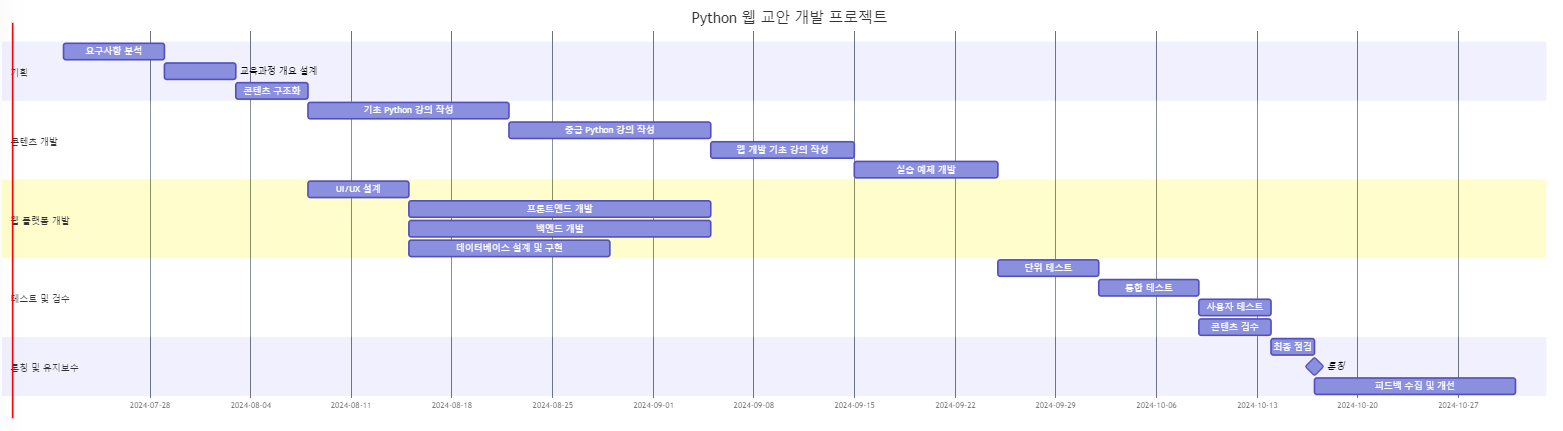Viewport: 1563px width, 431px height.
Task: Click the 데이터베이스 설계 및 구현 bar
Action: coord(509,248)
